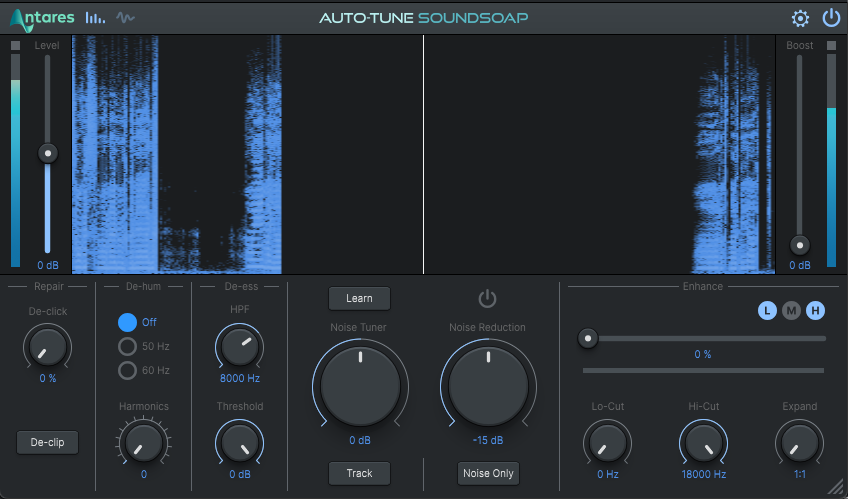The image size is (848, 499).
Task: Toggle the Enhance M band button
Action: tap(791, 310)
